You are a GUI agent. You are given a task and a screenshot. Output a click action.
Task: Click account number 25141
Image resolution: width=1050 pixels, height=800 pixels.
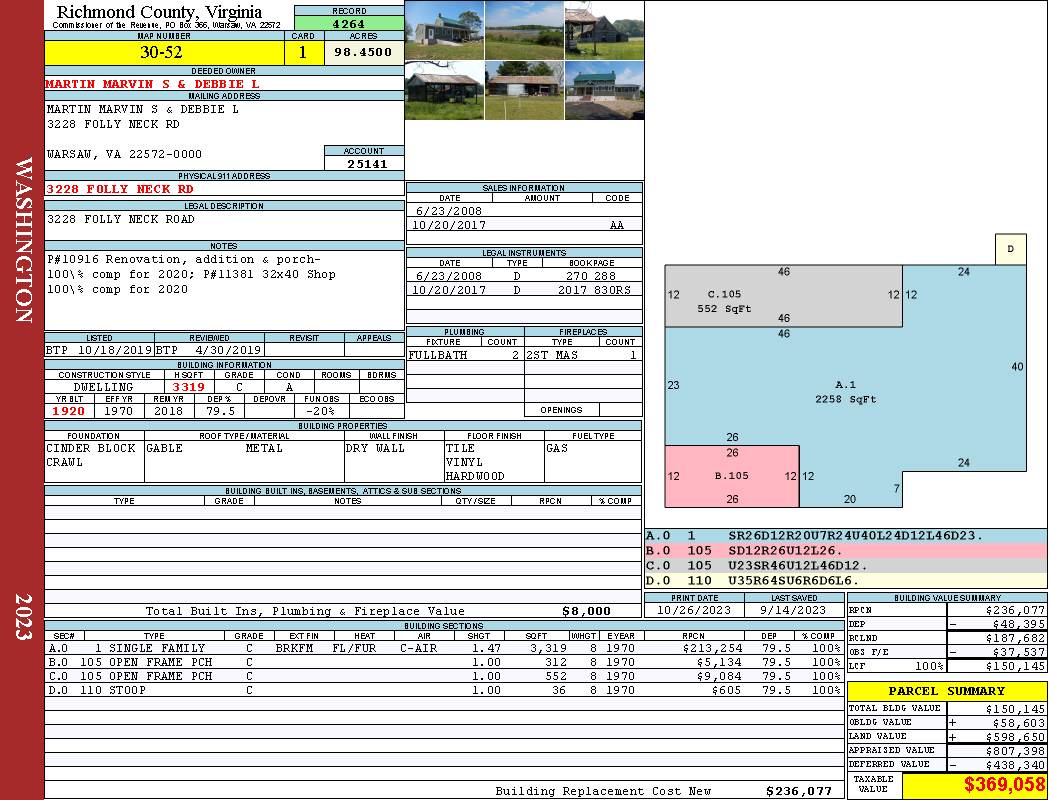pos(367,163)
